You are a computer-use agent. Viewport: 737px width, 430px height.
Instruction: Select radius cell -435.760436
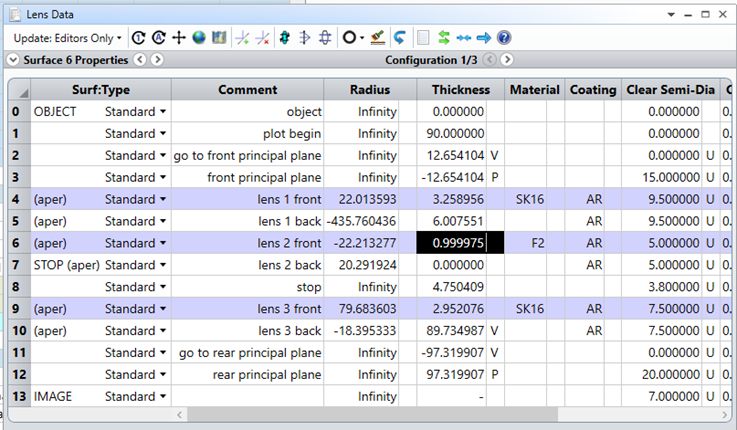point(361,221)
